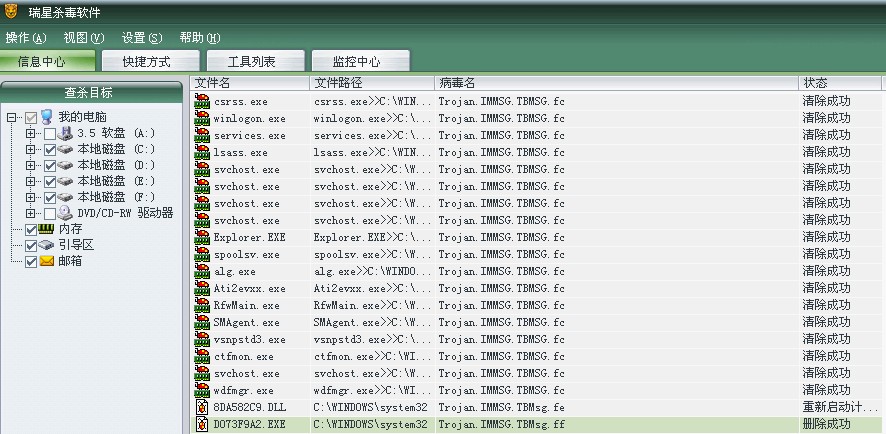
Task: Collapse the 我的电脑 tree node
Action: pos(11,118)
